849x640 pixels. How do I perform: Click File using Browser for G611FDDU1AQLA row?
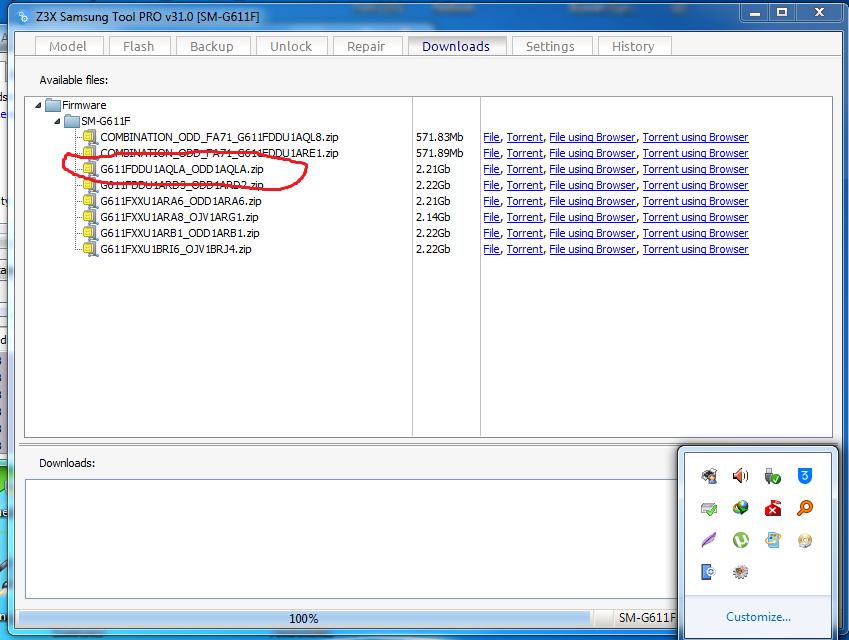pyautogui.click(x=592, y=169)
